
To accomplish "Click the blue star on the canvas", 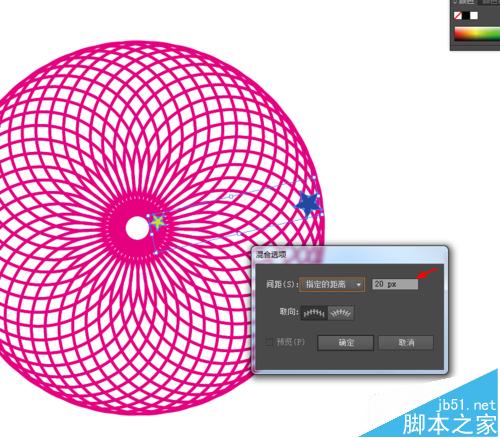I will tap(308, 203).
